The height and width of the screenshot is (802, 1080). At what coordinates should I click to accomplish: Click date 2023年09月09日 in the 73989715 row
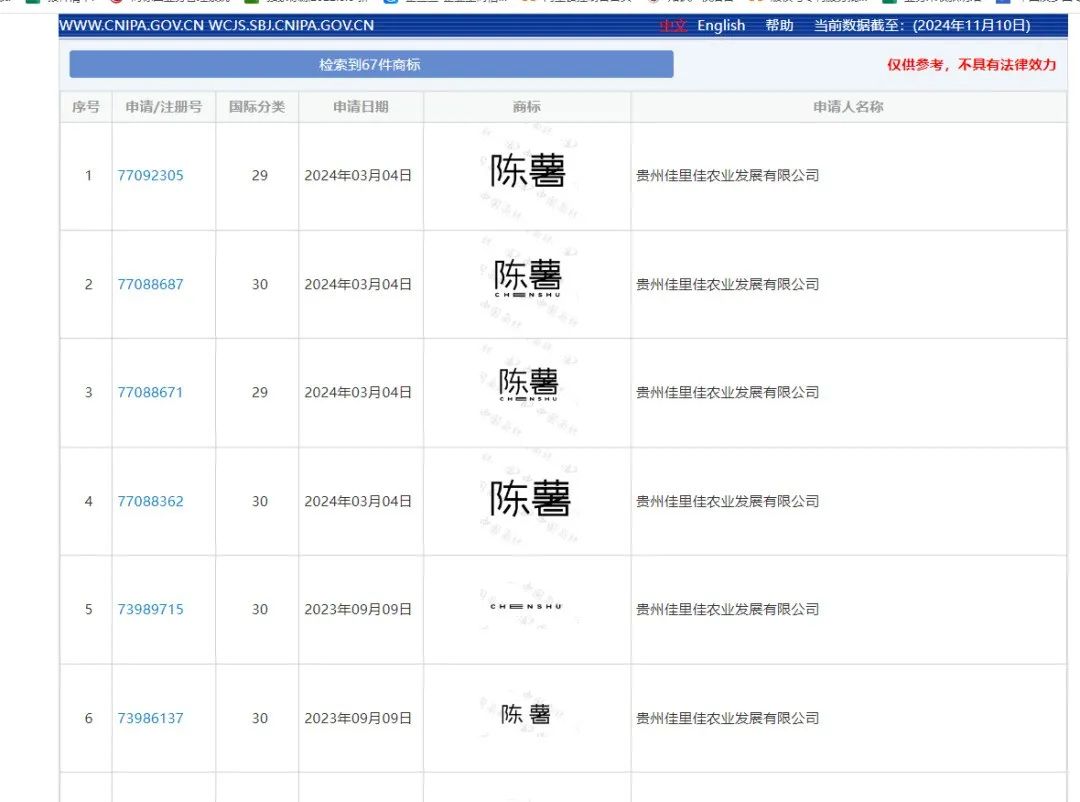(358, 609)
